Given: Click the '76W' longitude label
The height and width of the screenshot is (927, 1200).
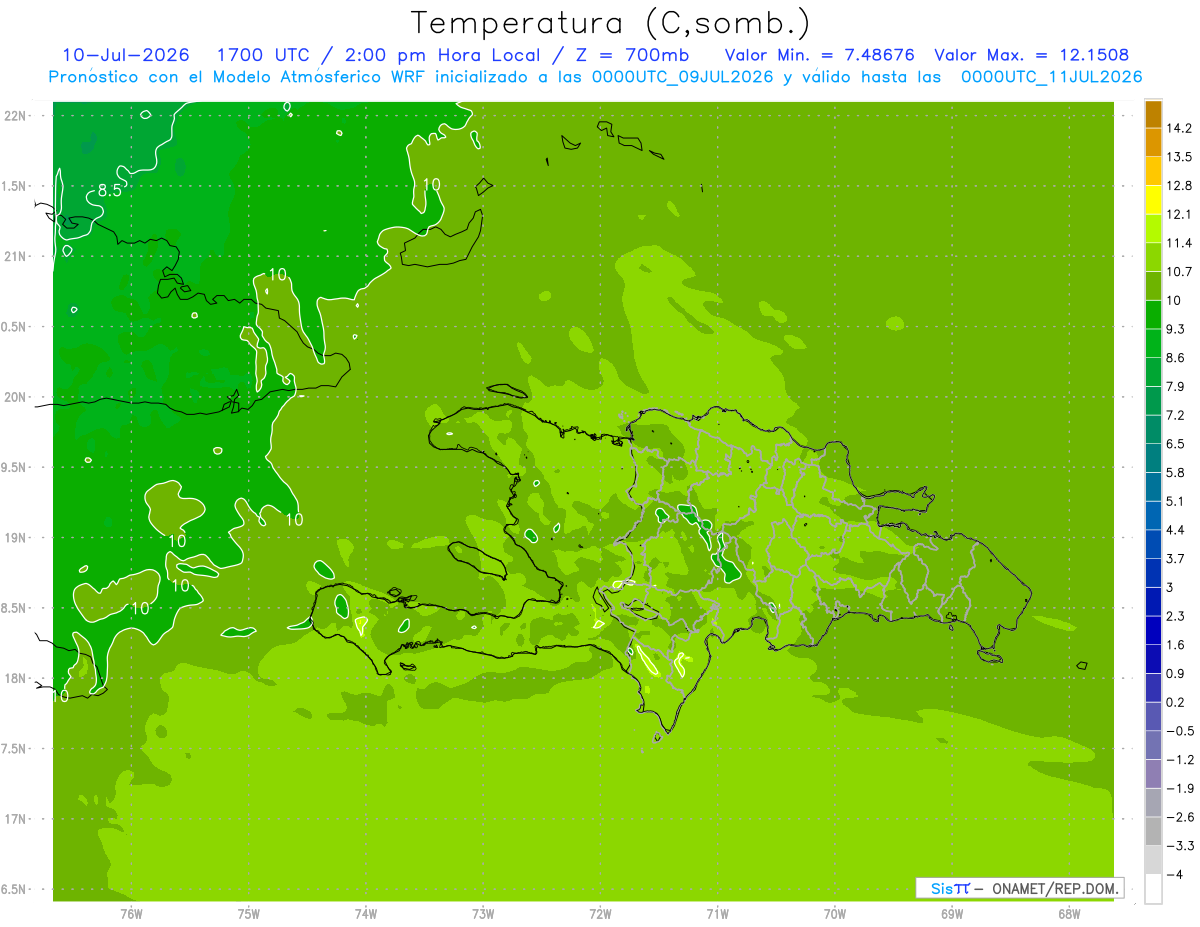Looking at the screenshot, I should (x=131, y=914).
